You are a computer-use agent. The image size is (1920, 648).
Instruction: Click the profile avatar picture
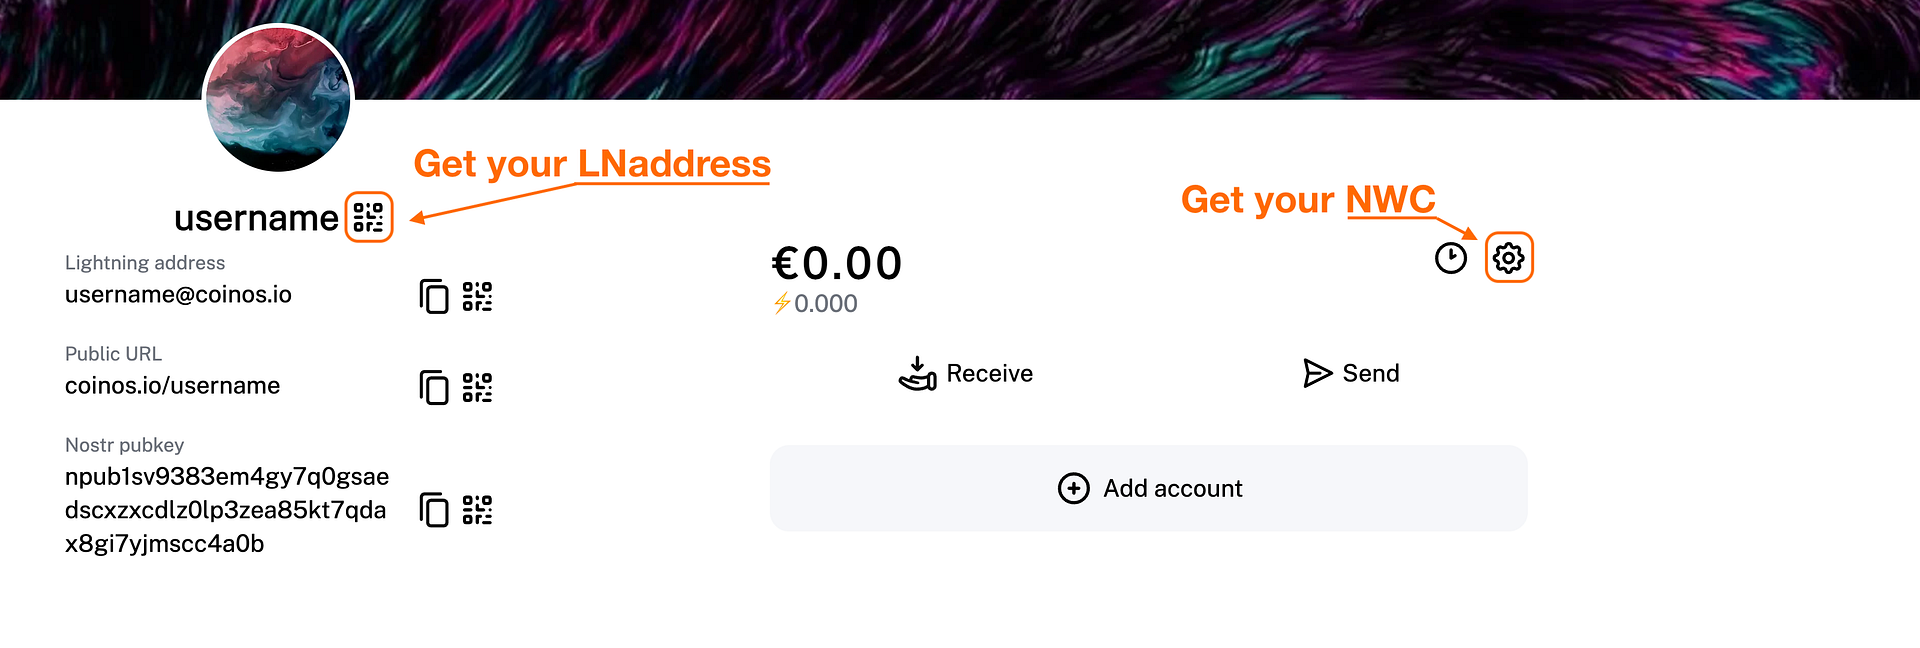tap(278, 99)
